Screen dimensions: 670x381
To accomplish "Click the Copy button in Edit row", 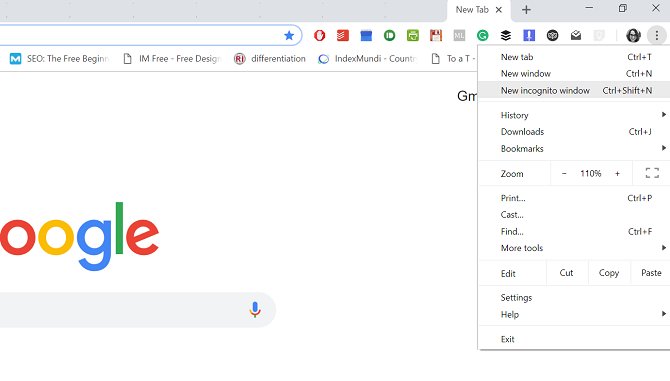I will (609, 273).
